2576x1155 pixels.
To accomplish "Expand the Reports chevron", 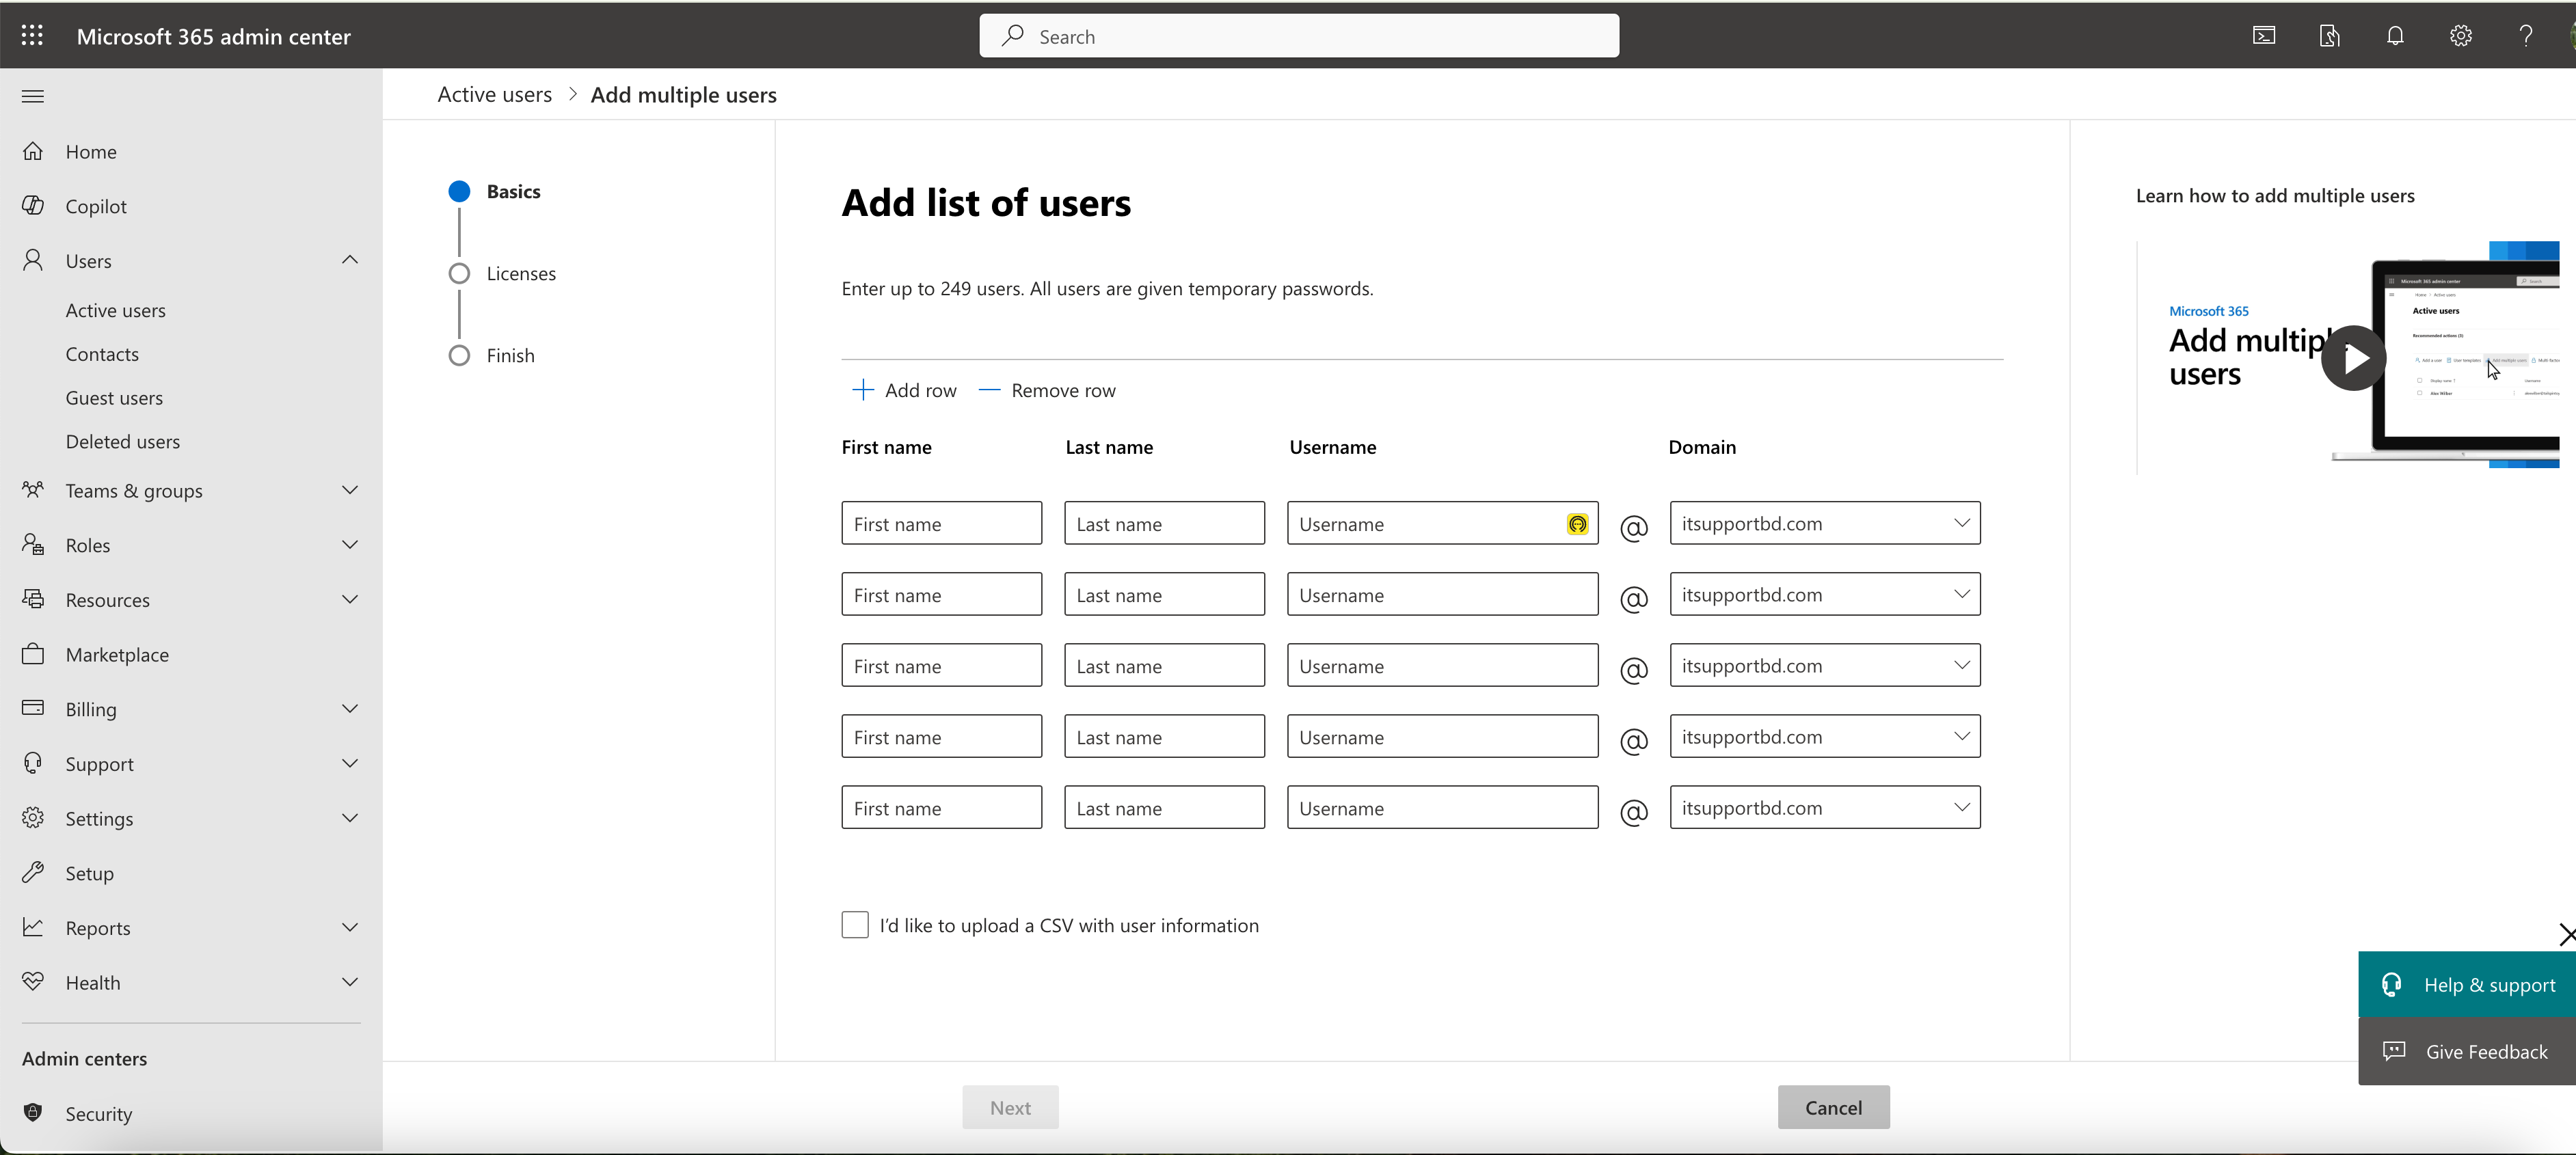I will pyautogui.click(x=349, y=927).
